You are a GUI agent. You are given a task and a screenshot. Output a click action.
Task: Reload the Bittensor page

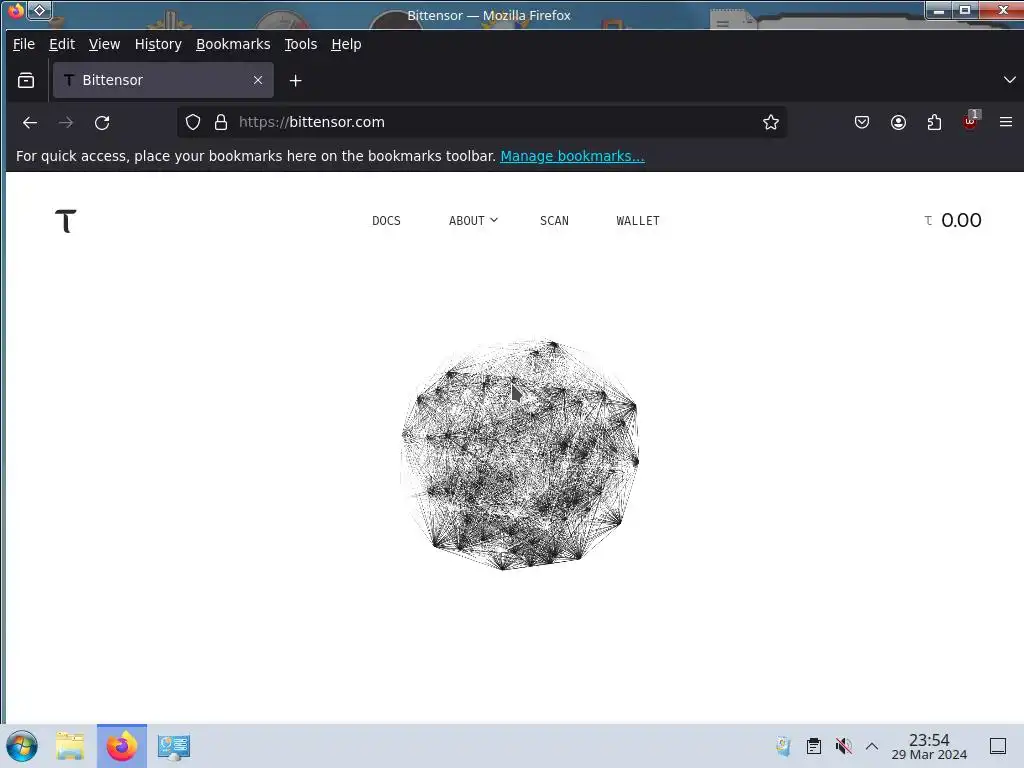click(102, 123)
